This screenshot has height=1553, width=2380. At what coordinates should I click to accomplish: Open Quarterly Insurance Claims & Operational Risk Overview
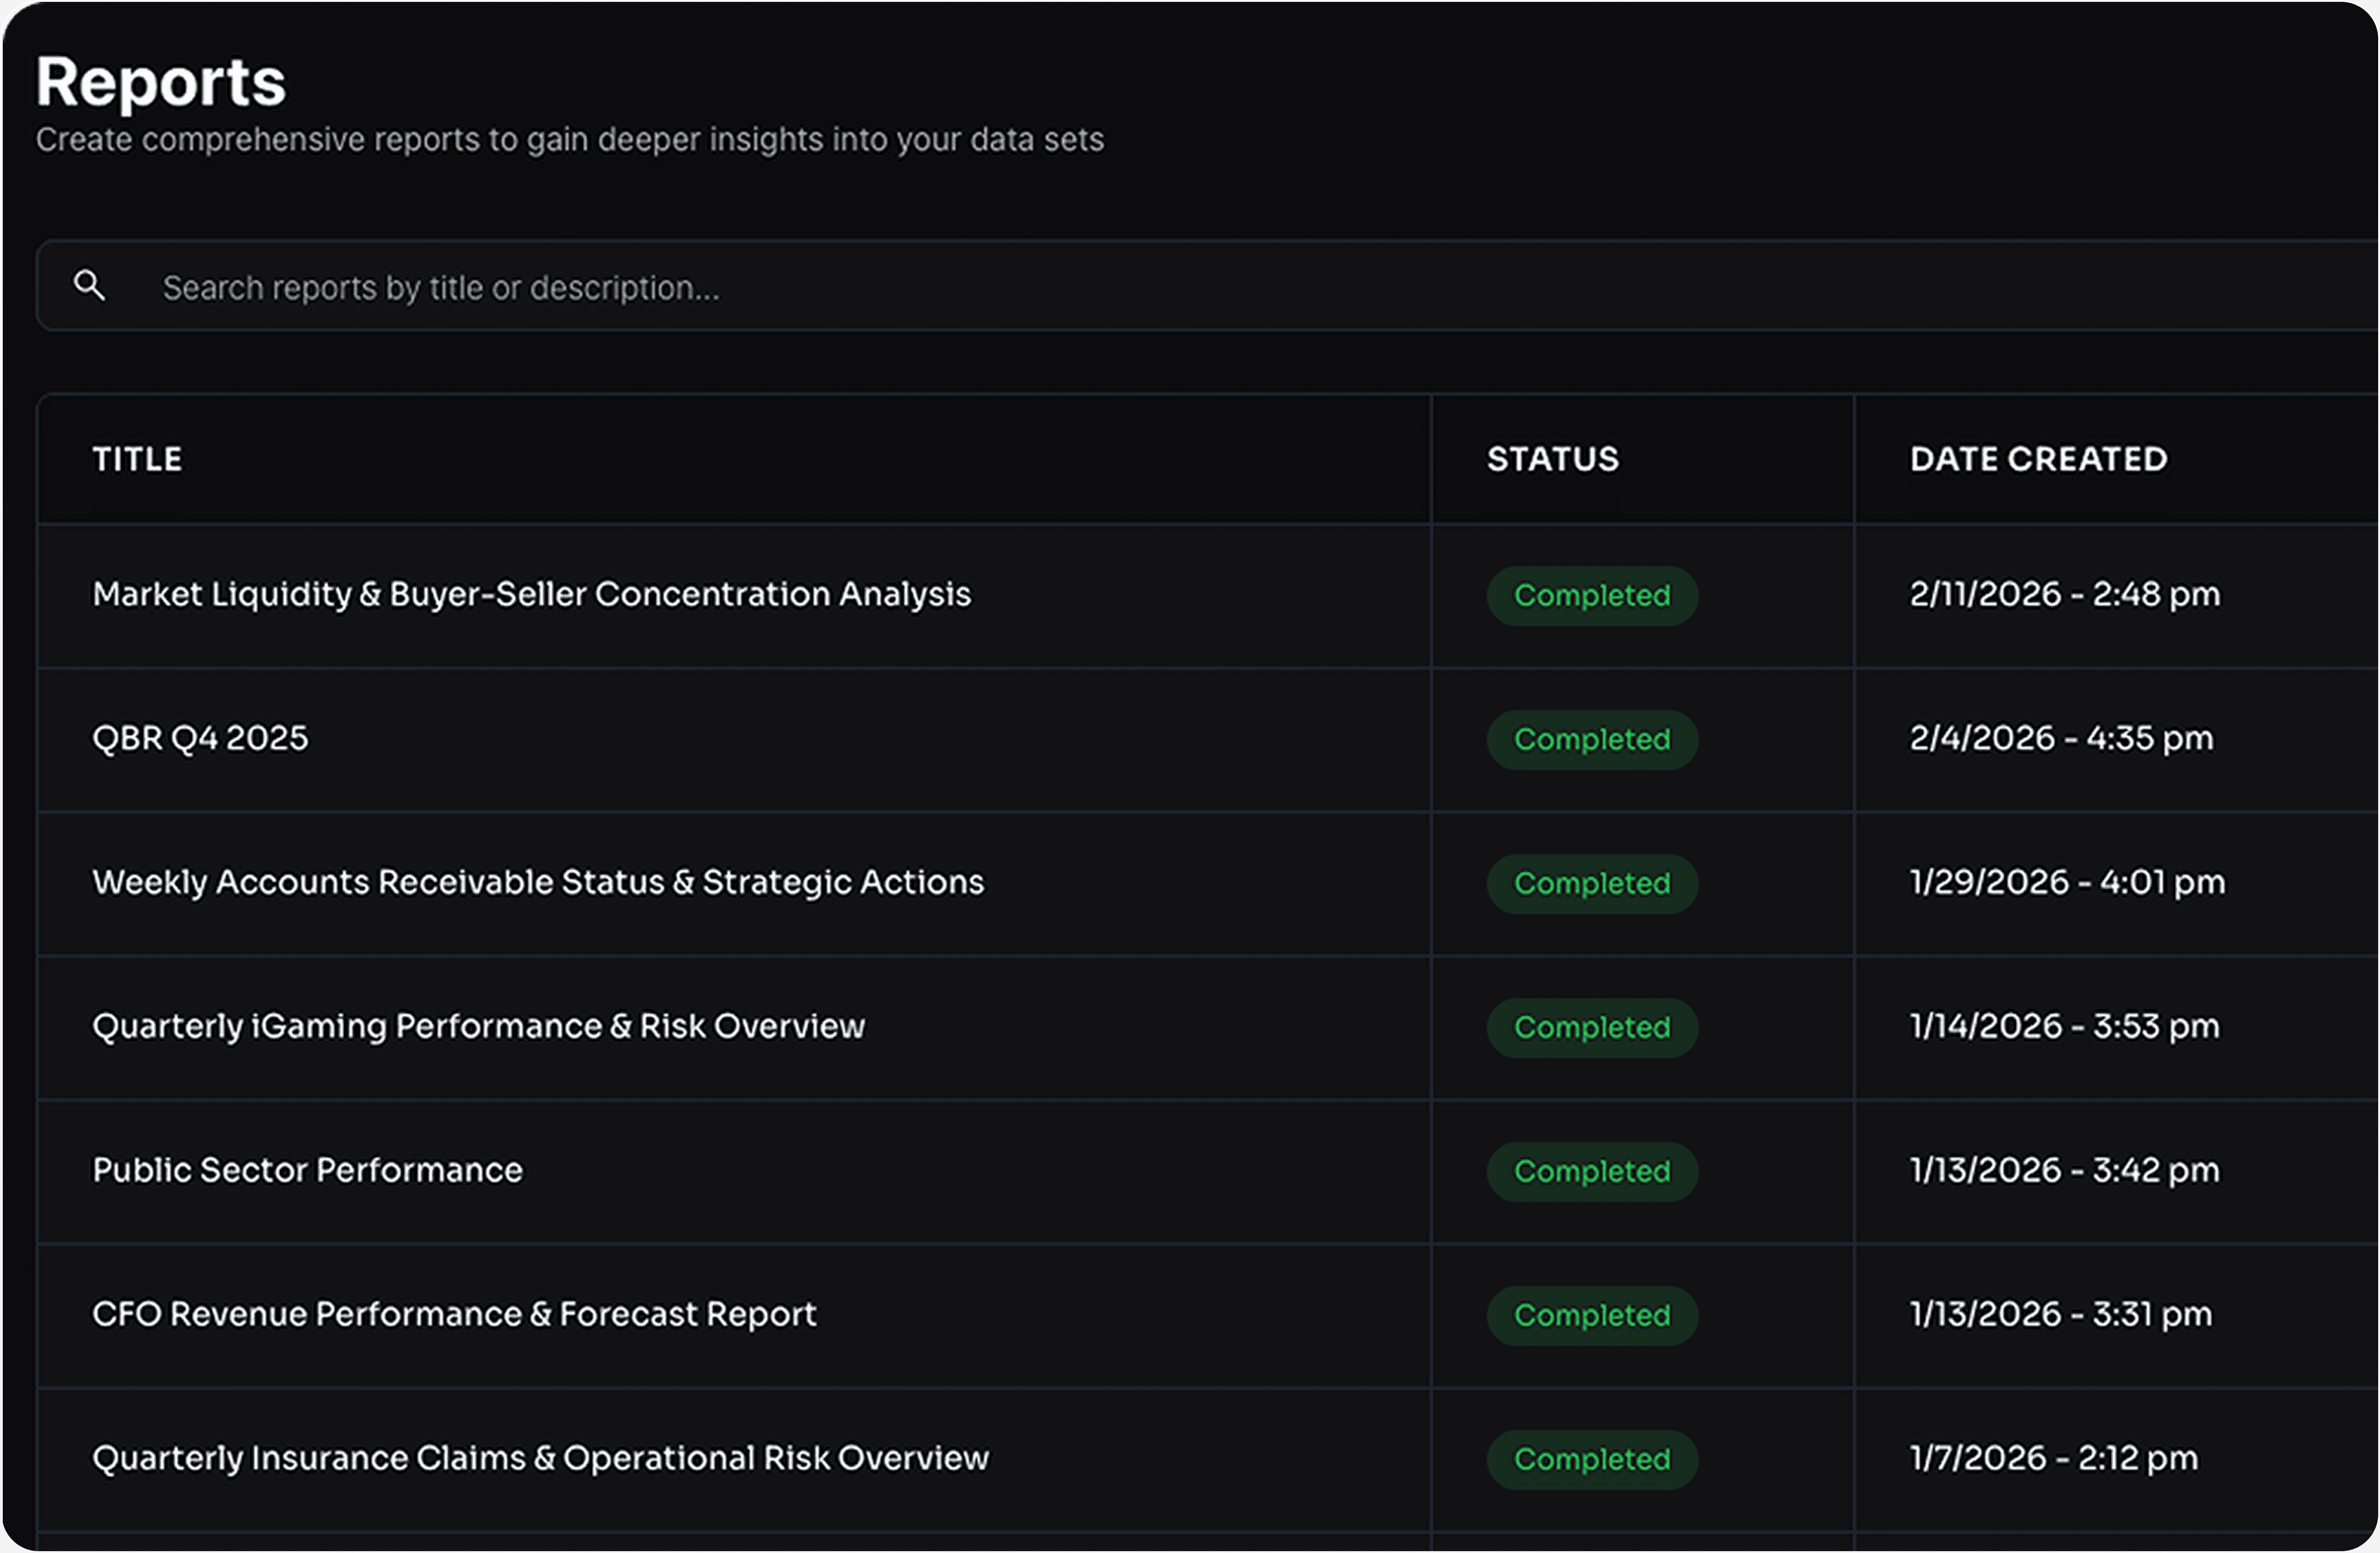click(x=540, y=1458)
